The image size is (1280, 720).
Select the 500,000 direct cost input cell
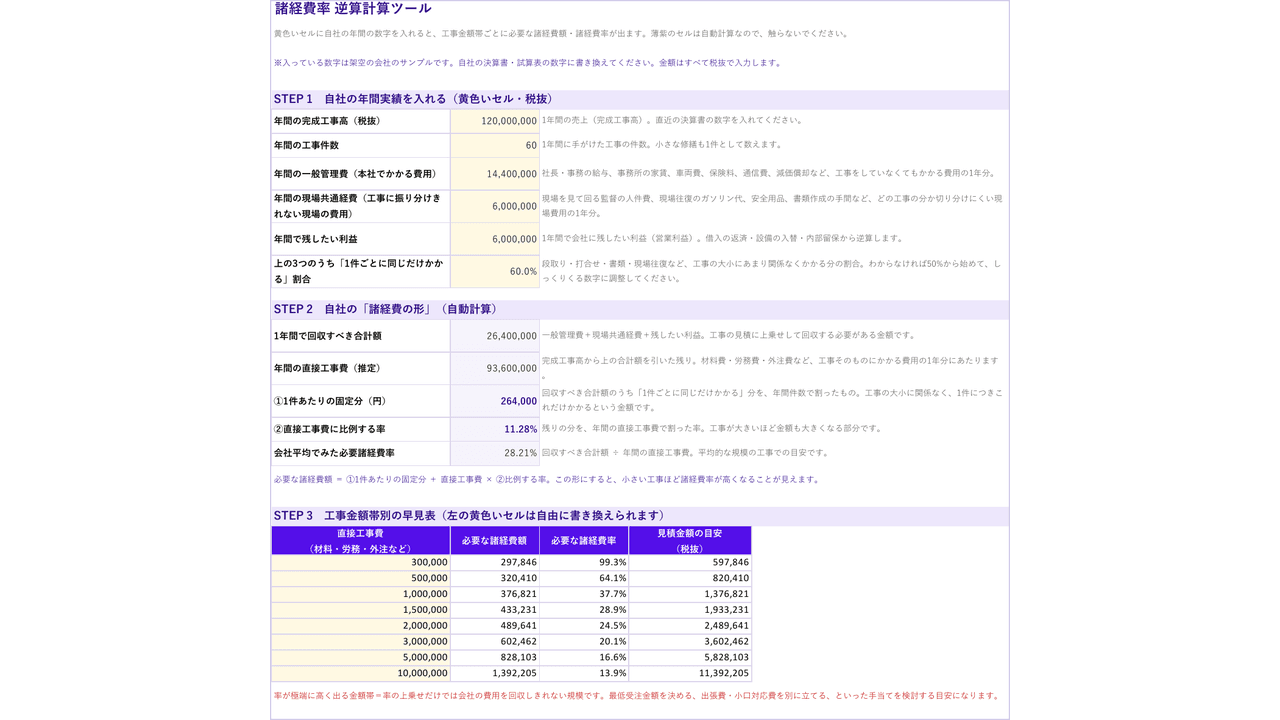point(360,578)
